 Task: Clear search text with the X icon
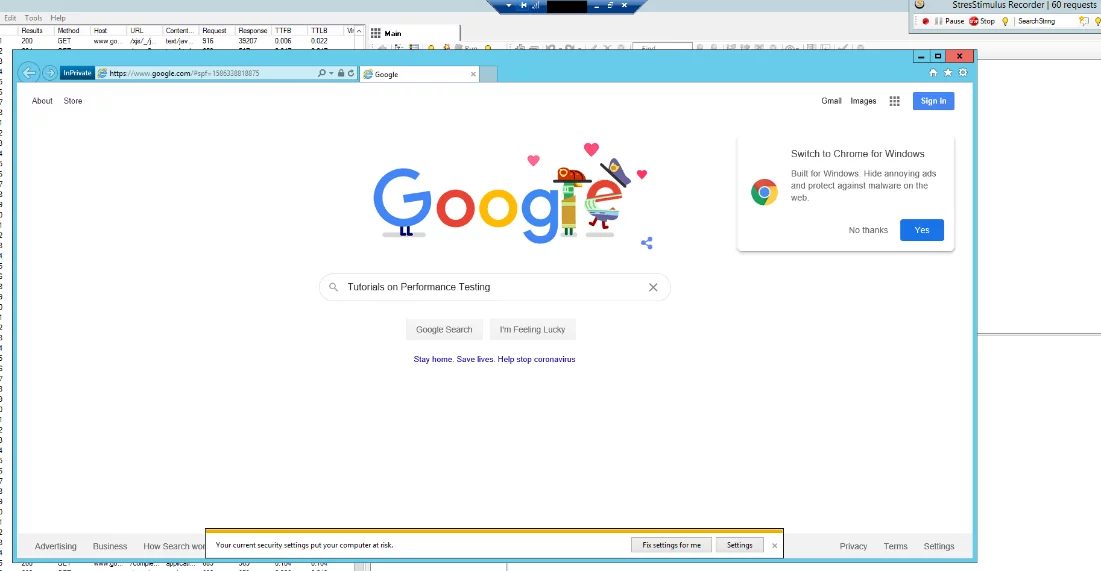(x=653, y=287)
